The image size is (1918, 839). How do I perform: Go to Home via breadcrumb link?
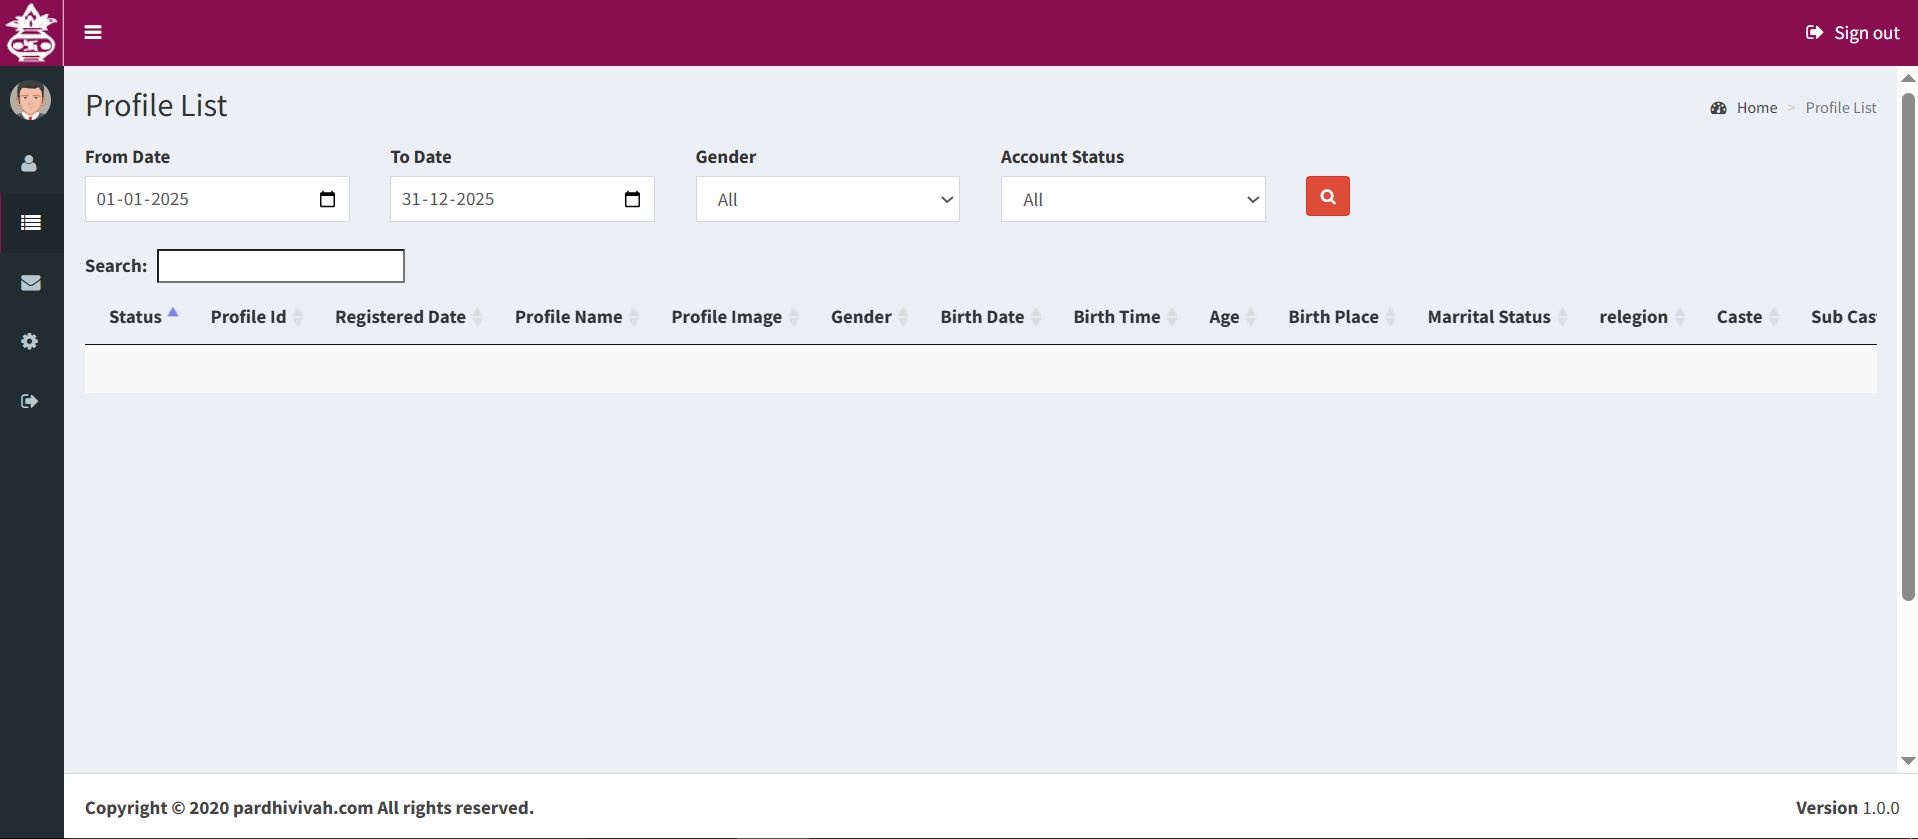(1756, 108)
